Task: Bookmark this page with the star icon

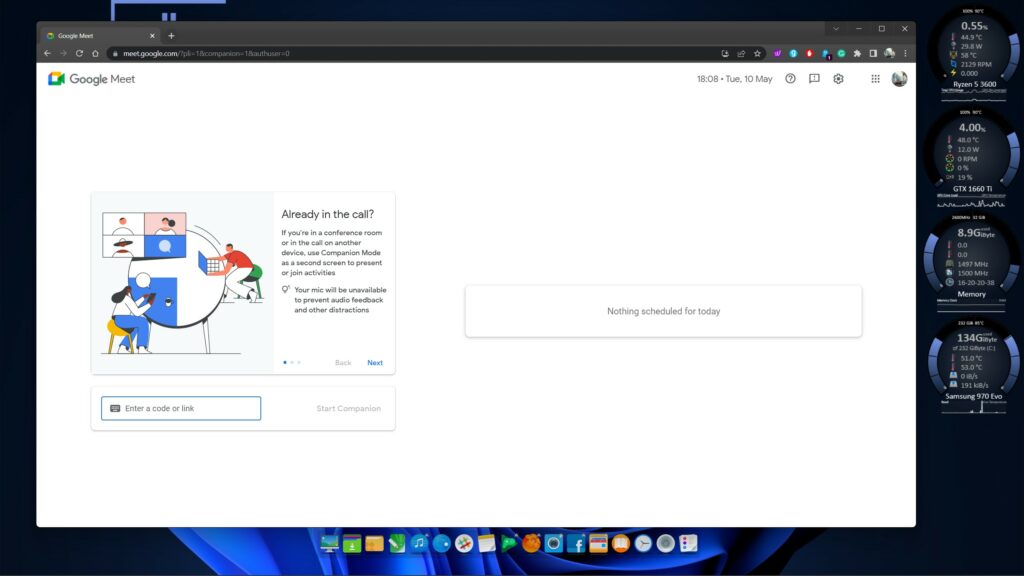Action: pos(758,53)
